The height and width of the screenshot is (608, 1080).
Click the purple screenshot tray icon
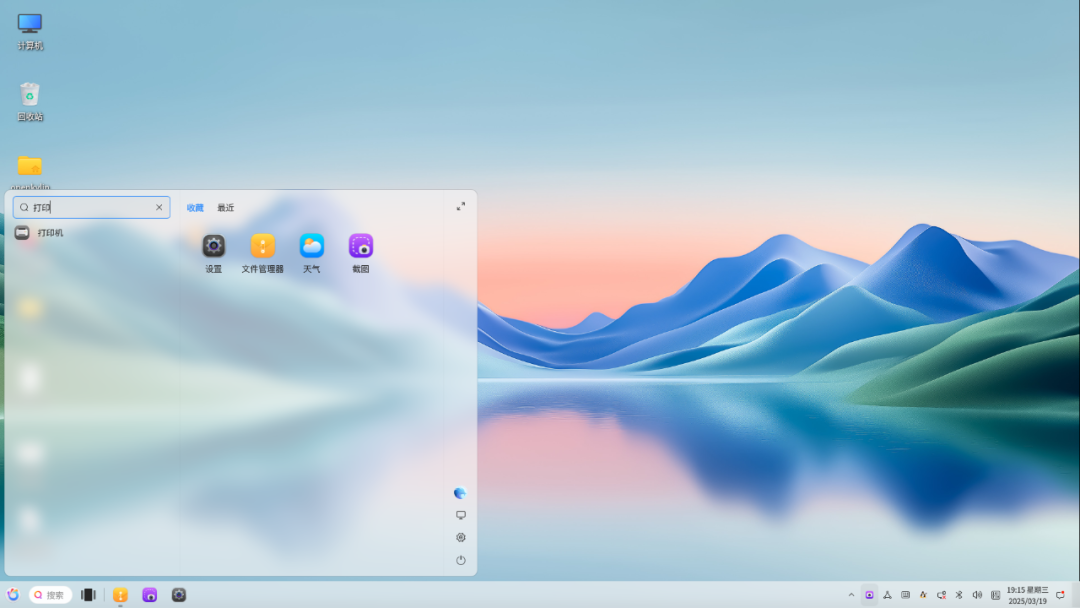coord(869,595)
